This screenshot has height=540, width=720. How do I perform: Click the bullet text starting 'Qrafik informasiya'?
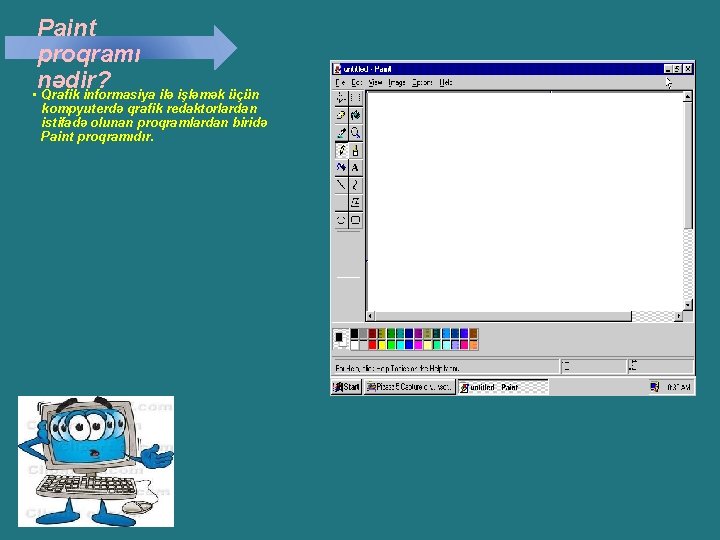click(x=154, y=115)
